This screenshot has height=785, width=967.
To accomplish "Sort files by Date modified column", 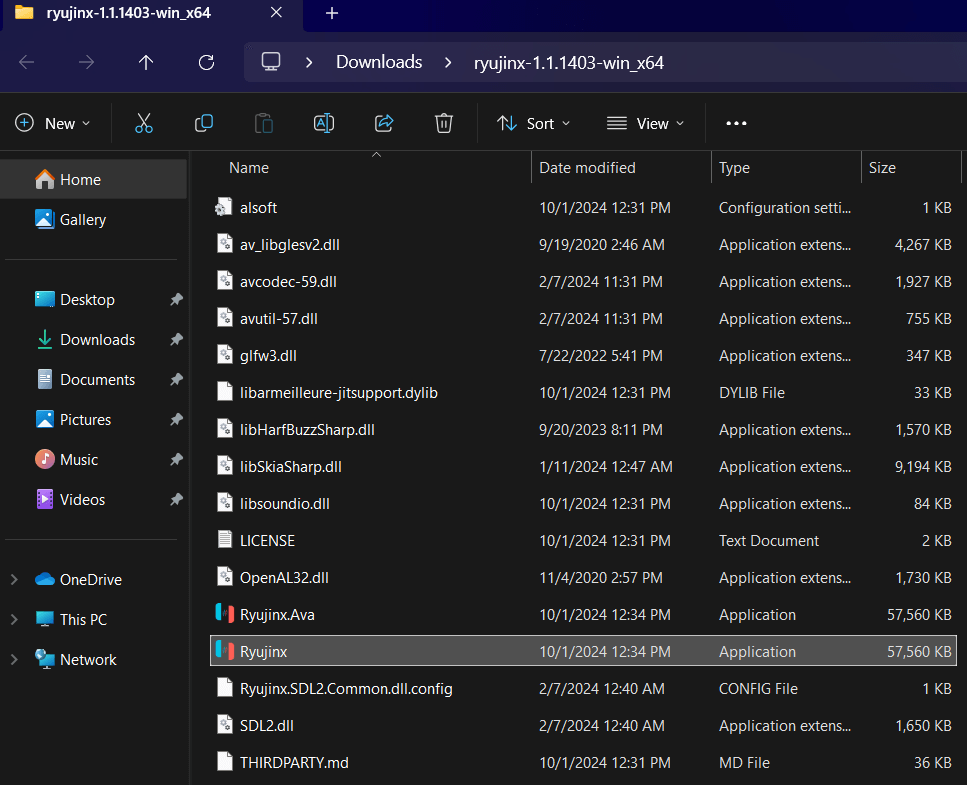I will click(x=587, y=168).
